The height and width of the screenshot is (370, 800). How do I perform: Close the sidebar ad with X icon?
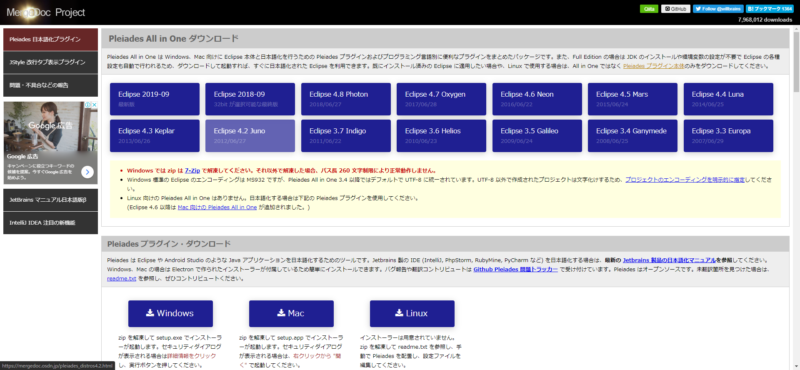(x=94, y=105)
